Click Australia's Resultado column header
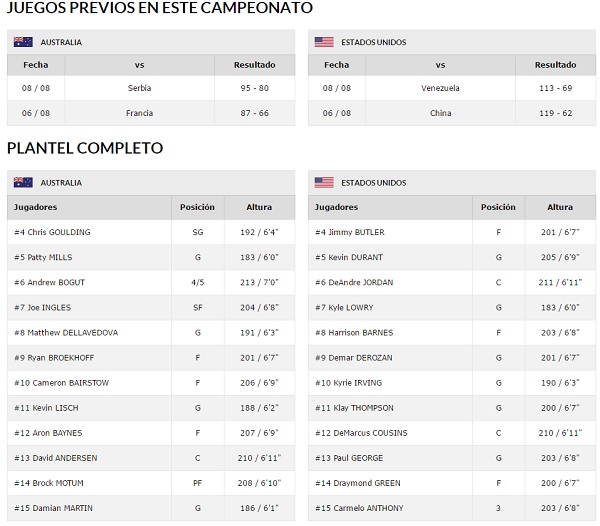 click(254, 65)
